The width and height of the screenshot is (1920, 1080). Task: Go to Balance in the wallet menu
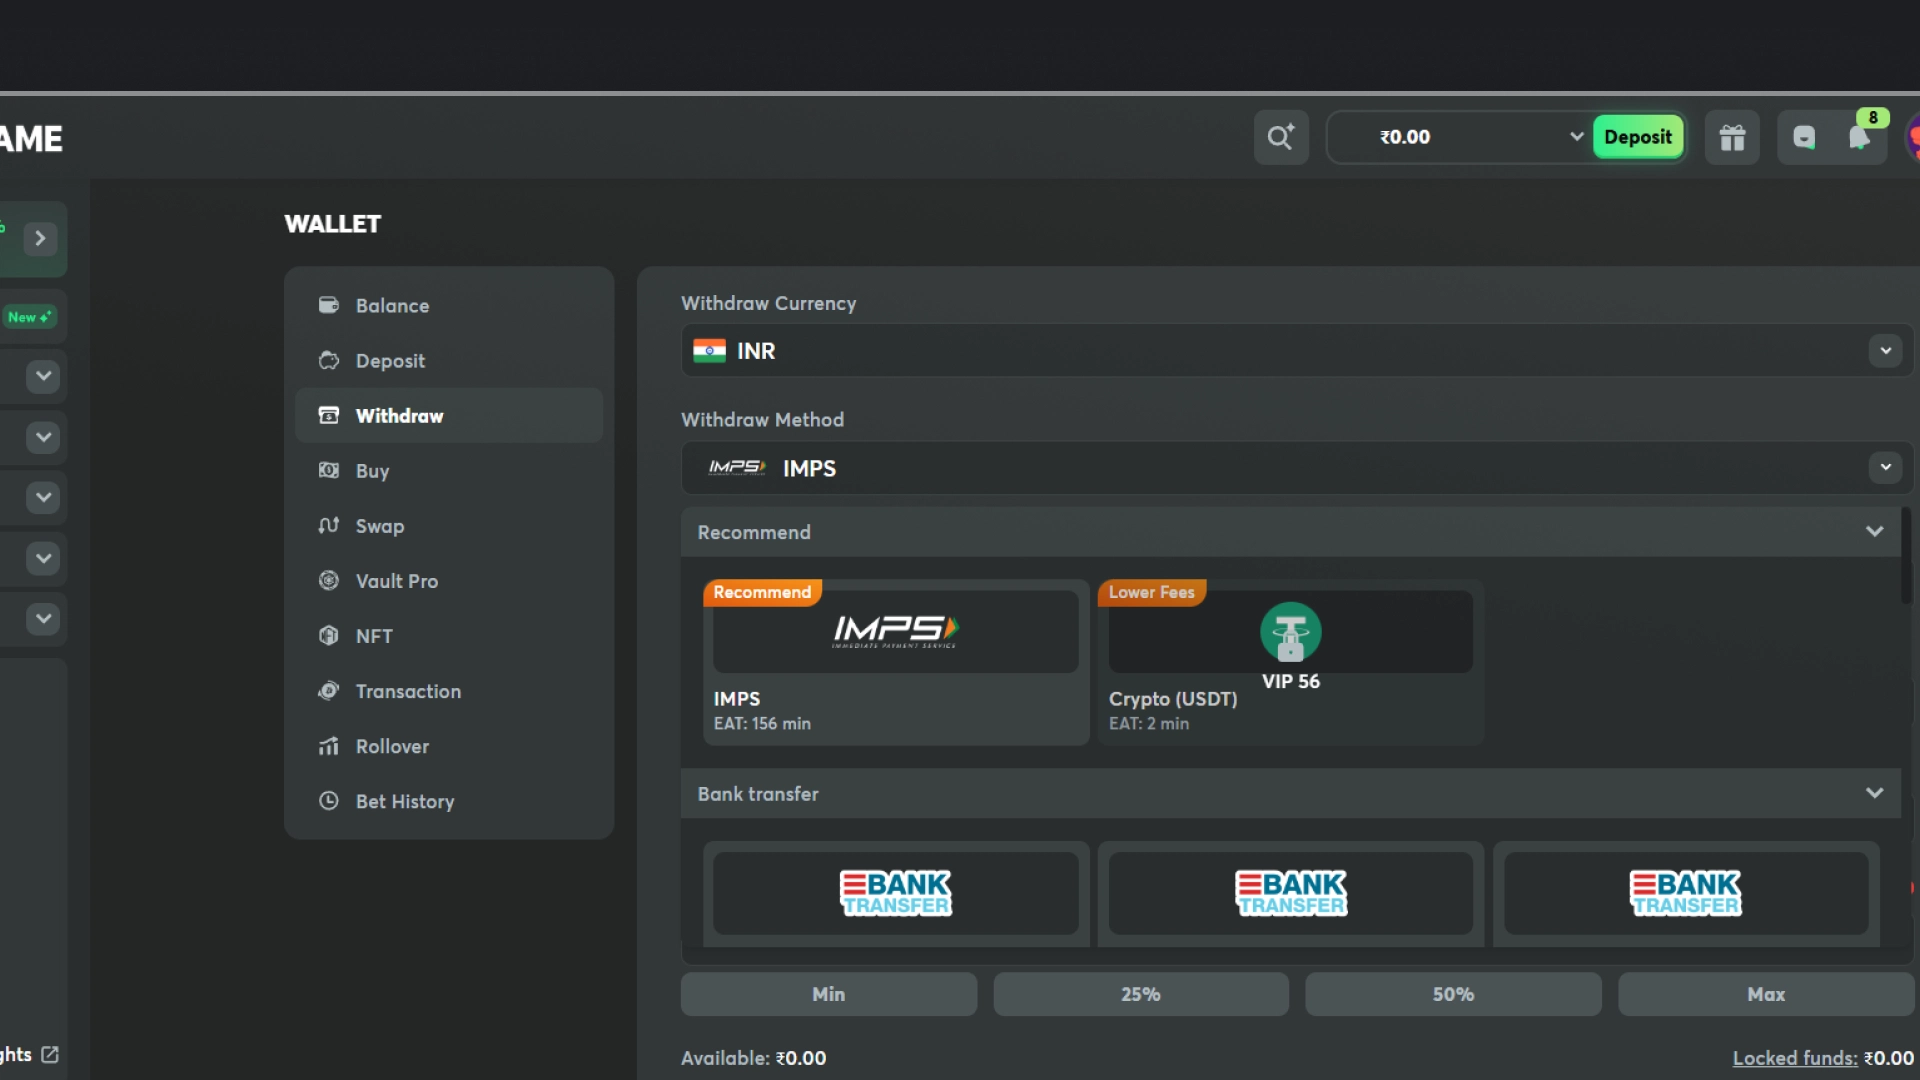pyautogui.click(x=392, y=306)
